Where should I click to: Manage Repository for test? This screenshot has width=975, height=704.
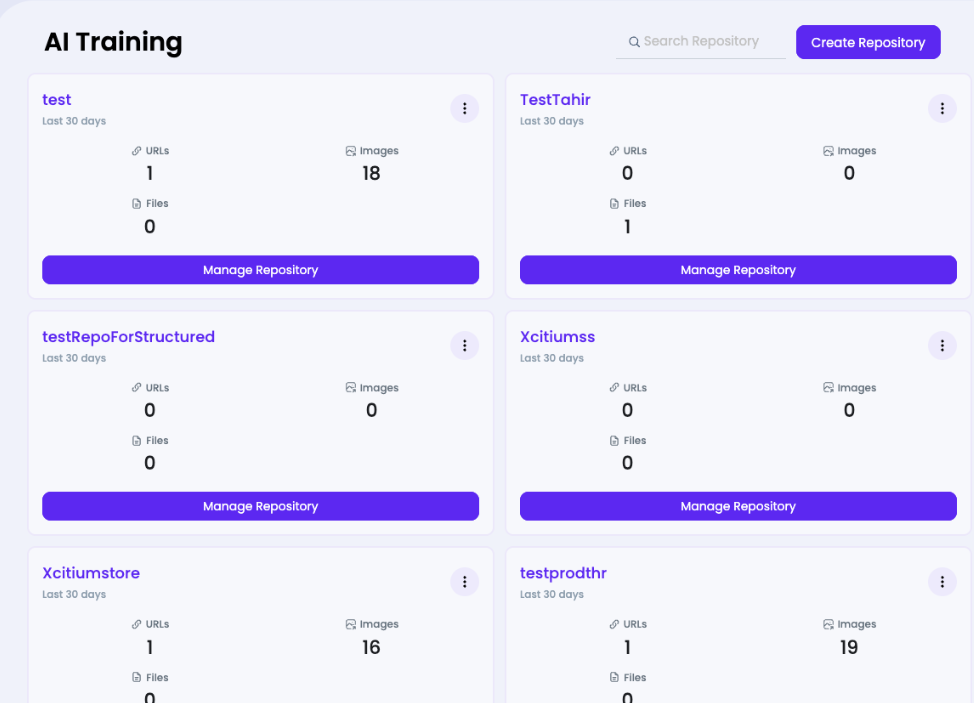[x=261, y=270]
